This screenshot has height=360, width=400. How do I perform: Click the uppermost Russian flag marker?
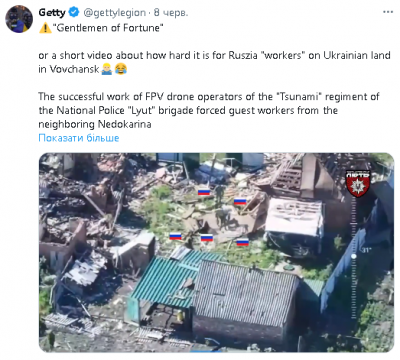pyautogui.click(x=204, y=192)
